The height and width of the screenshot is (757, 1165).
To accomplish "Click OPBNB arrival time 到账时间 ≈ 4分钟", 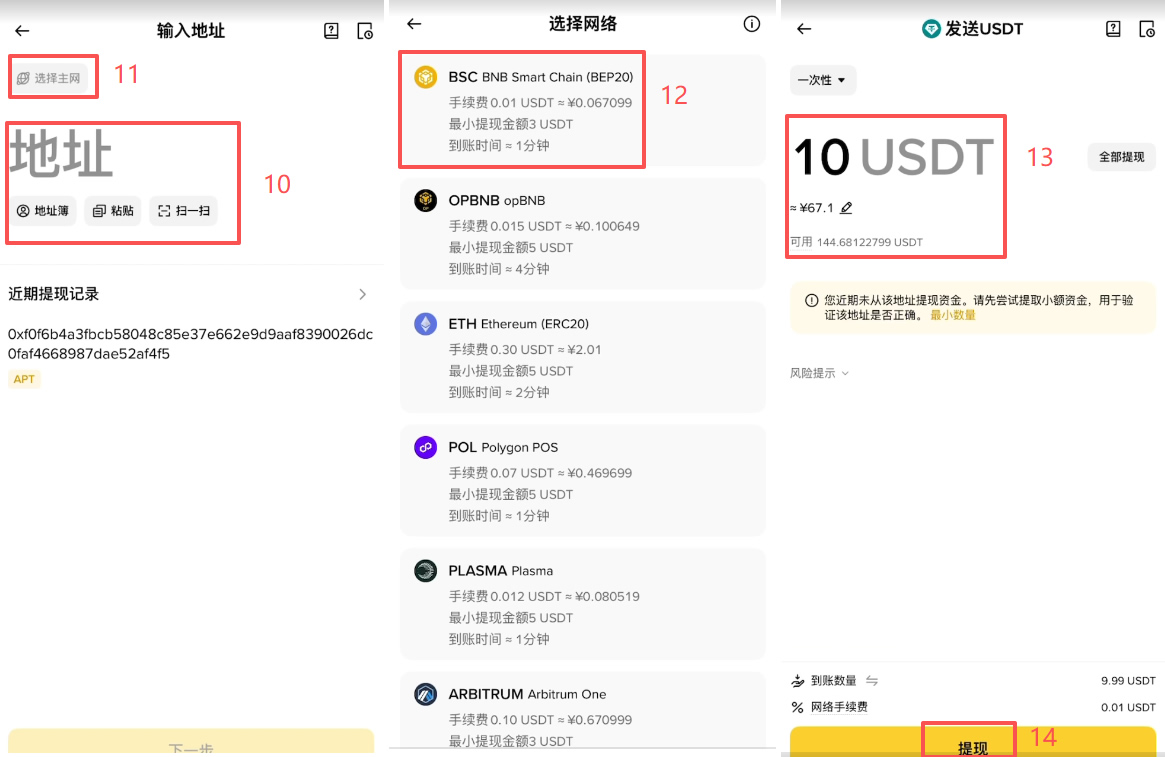I will [499, 269].
